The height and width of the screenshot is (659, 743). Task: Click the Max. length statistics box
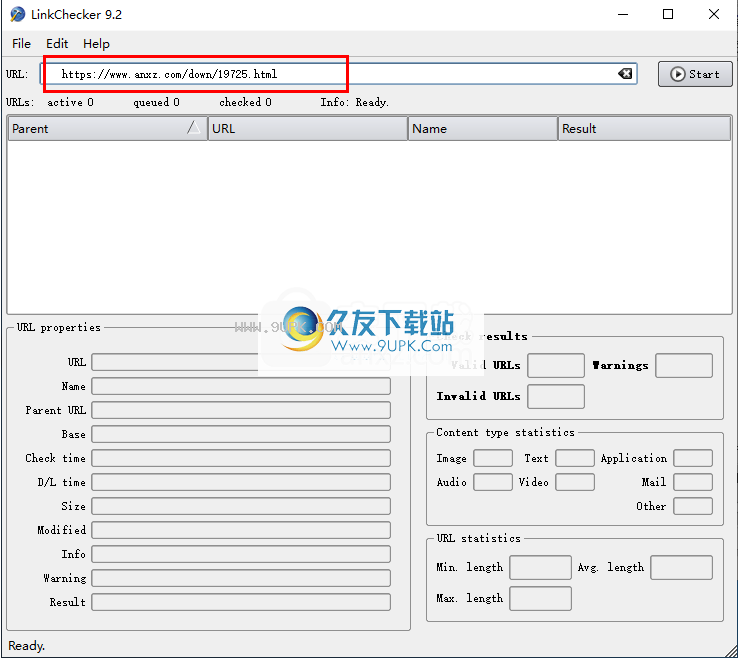point(540,599)
